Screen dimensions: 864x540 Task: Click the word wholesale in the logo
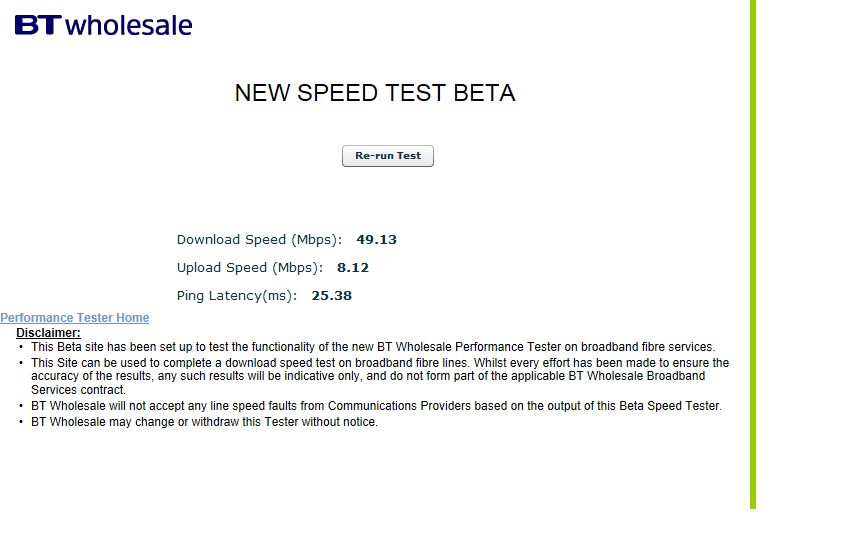pos(129,26)
